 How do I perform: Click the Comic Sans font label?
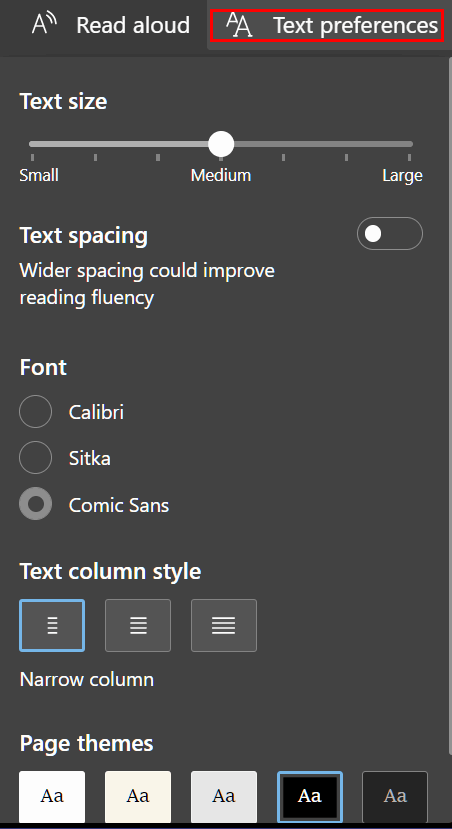(x=119, y=505)
